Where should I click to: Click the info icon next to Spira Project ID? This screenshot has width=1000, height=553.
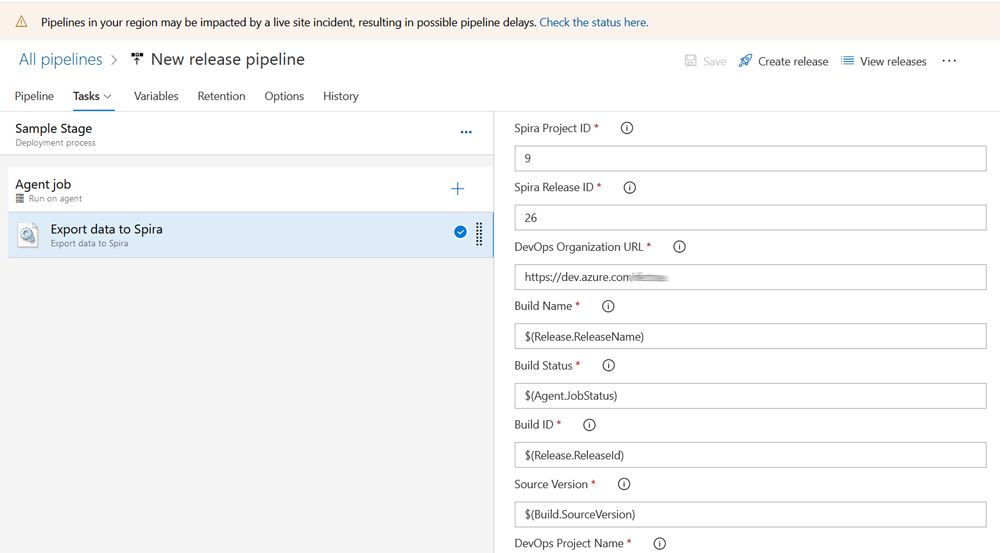click(627, 128)
